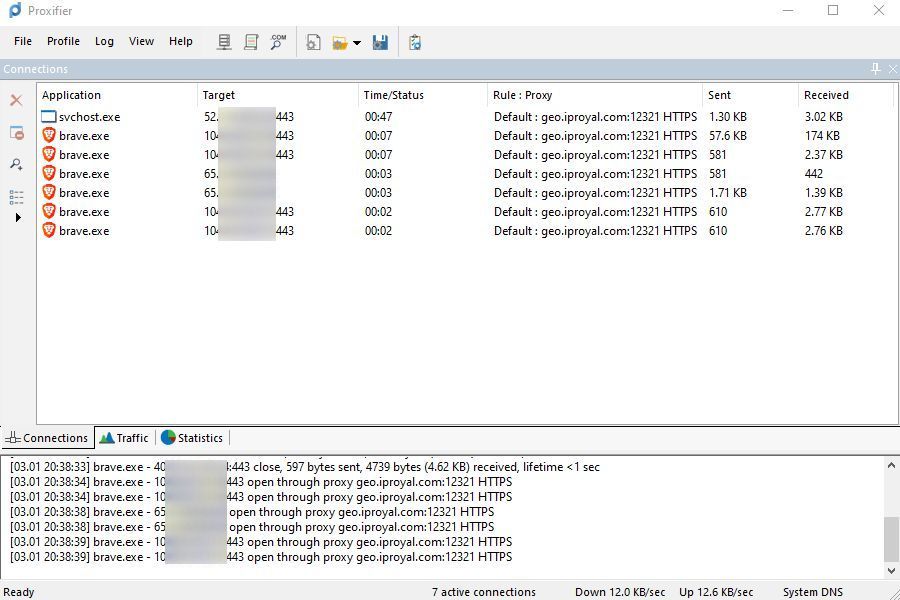
Task: Click the Ready status bar text
Action: (x=19, y=592)
